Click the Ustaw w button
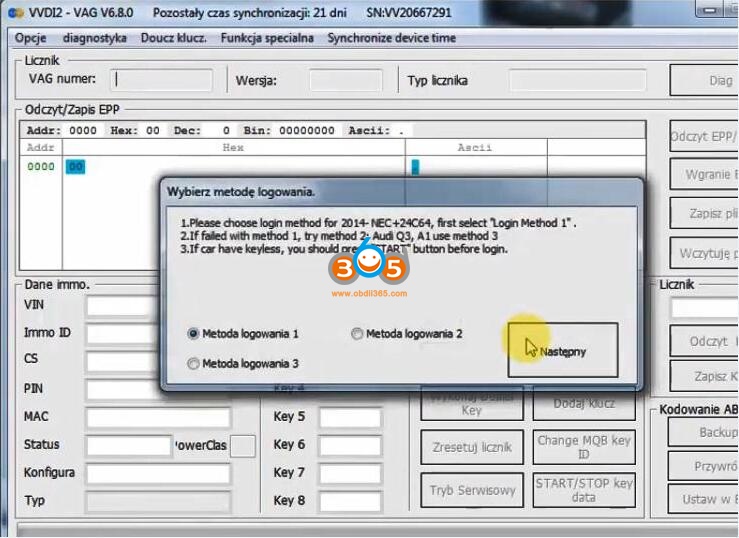This screenshot has height=538, width=739. (x=703, y=499)
